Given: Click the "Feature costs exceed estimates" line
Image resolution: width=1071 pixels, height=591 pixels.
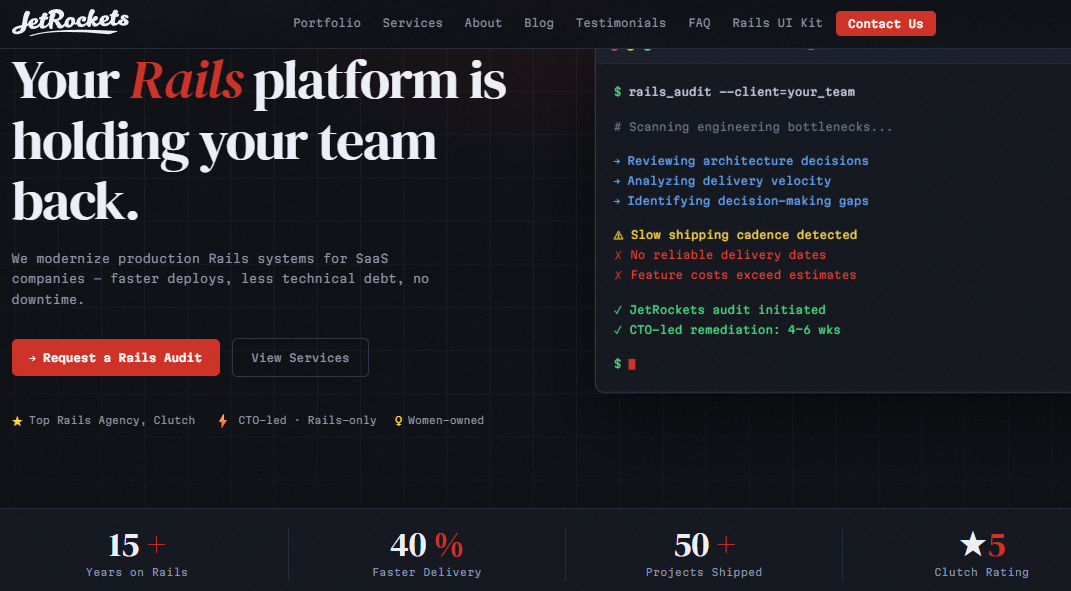Looking at the screenshot, I should click(743, 275).
